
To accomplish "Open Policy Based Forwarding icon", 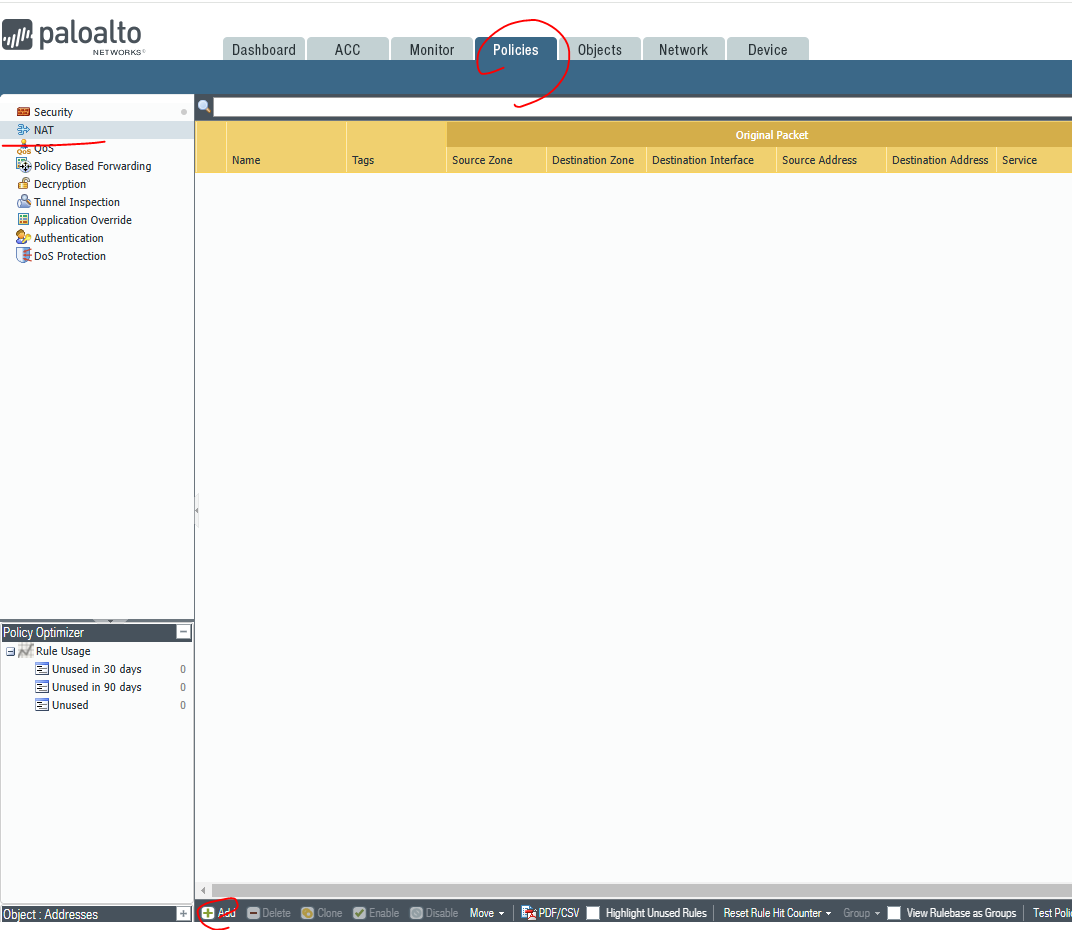I will pos(23,165).
